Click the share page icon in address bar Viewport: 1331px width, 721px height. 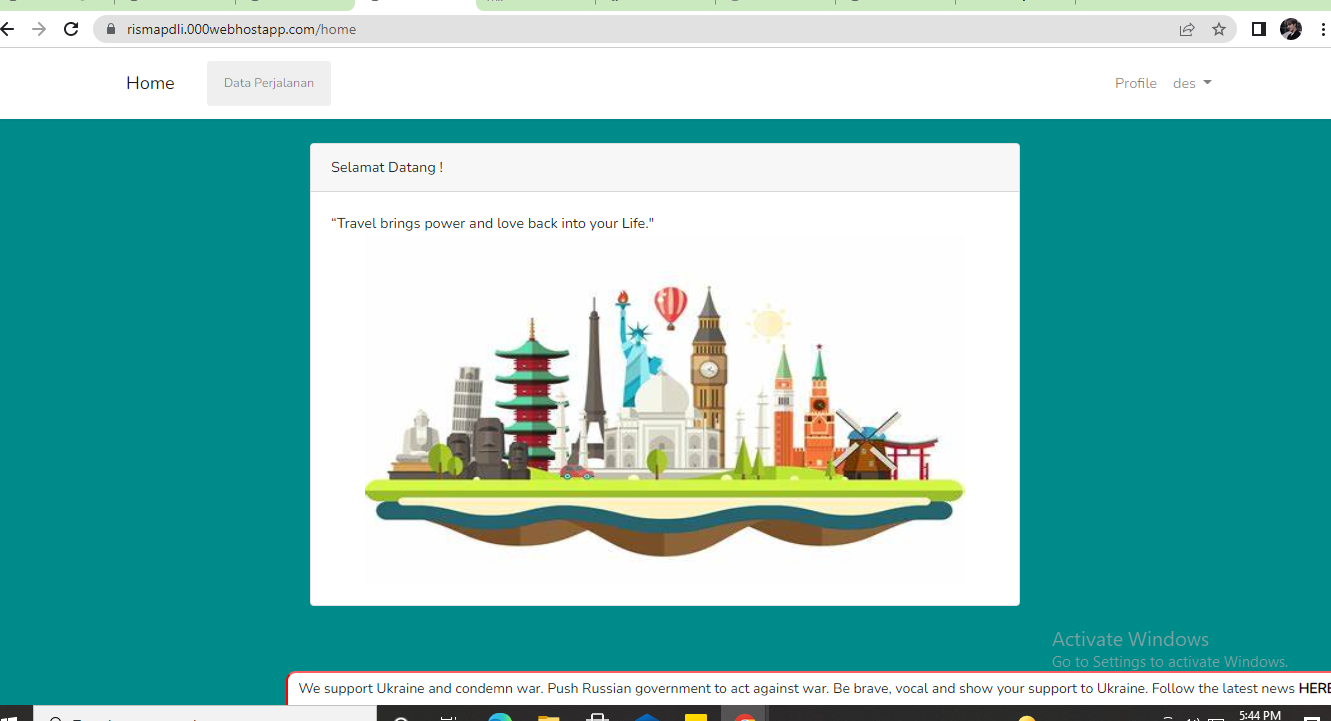click(x=1186, y=29)
